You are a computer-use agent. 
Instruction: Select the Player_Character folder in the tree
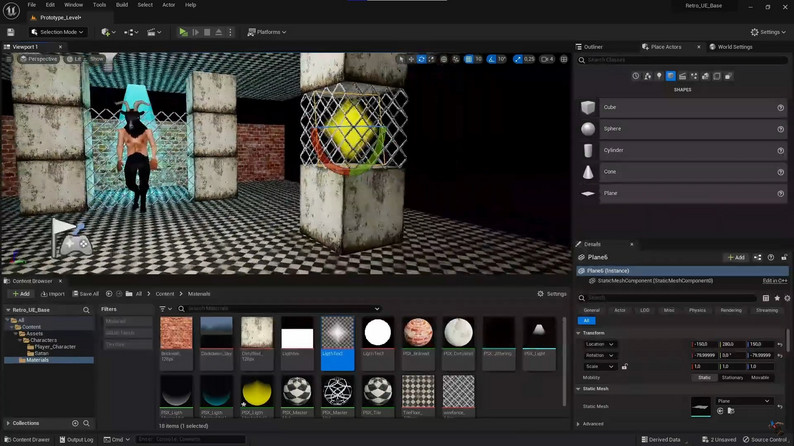pos(55,347)
